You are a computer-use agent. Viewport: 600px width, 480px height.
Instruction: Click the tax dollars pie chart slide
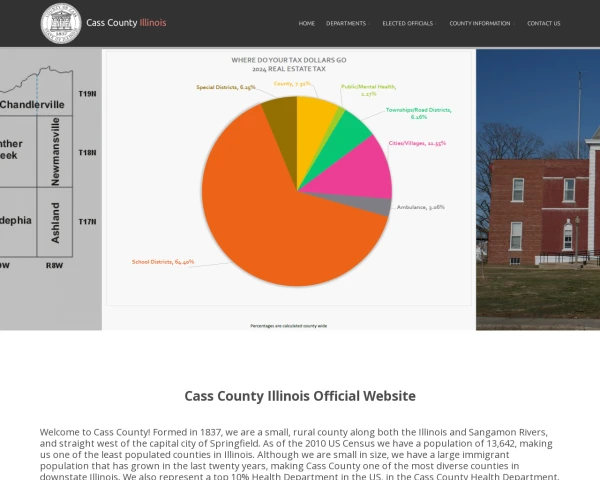click(x=289, y=189)
